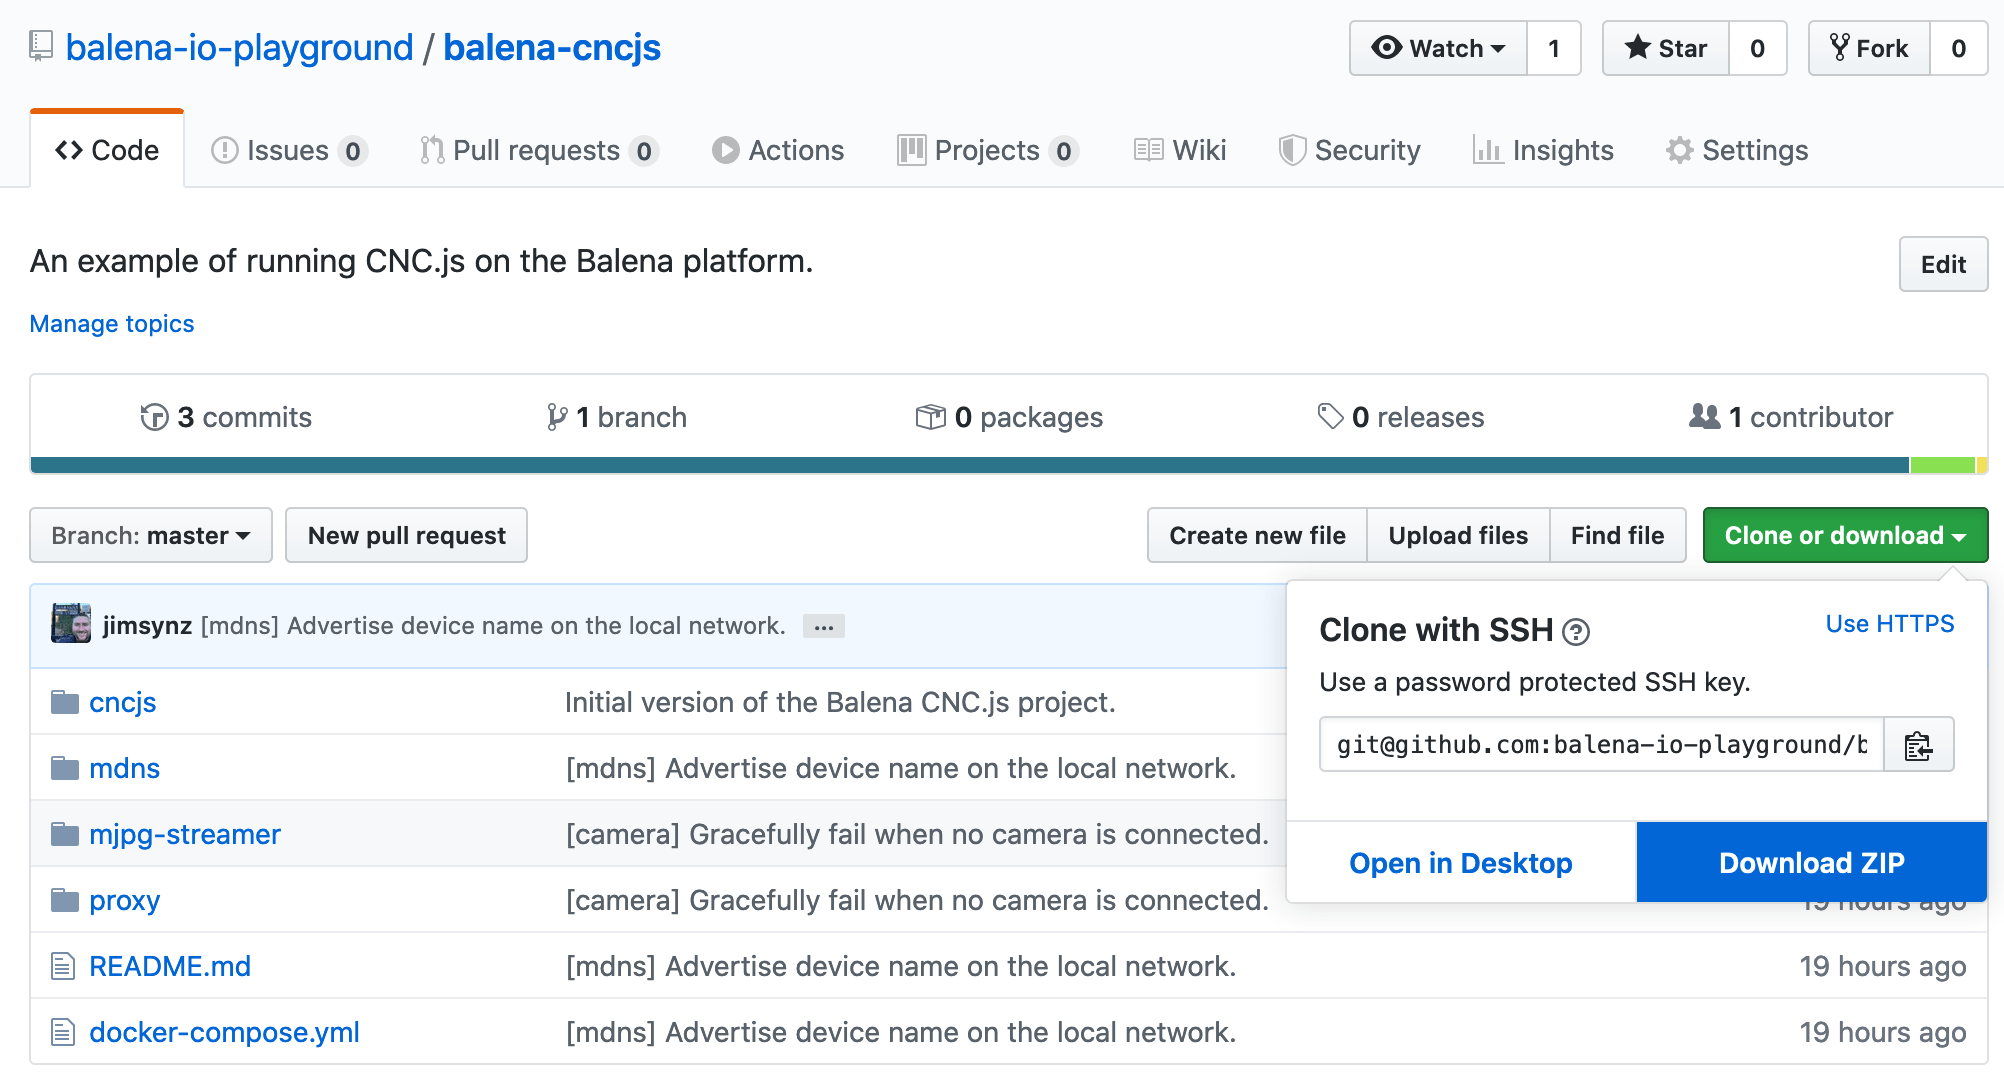2004x1080 pixels.
Task: Open the SSH key help question mark
Action: (x=1576, y=632)
